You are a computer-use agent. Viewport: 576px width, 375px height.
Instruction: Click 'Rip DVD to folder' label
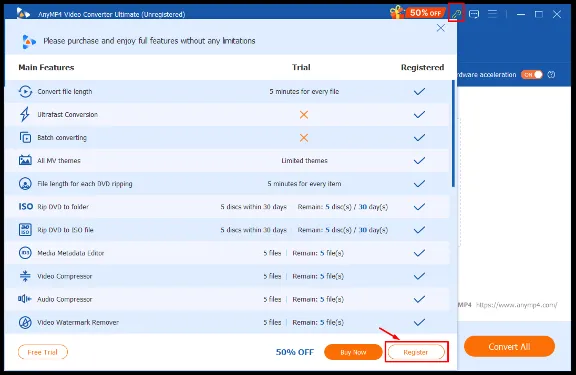(63, 206)
